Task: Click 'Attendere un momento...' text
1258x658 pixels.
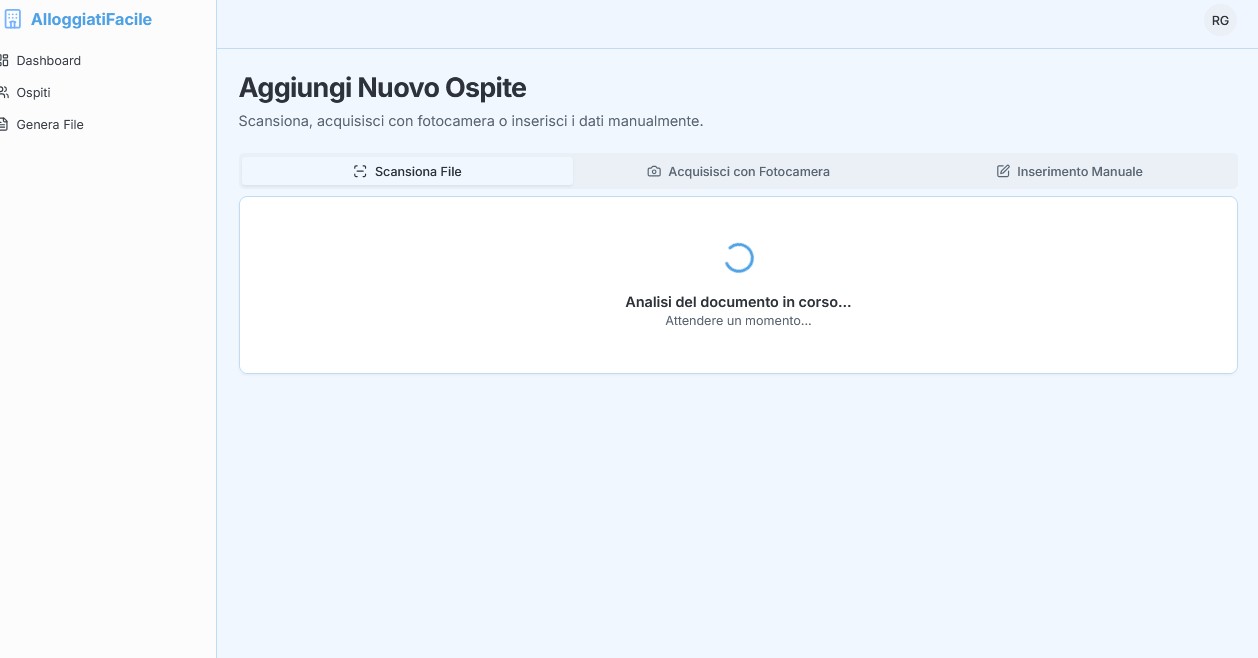Action: click(x=738, y=321)
